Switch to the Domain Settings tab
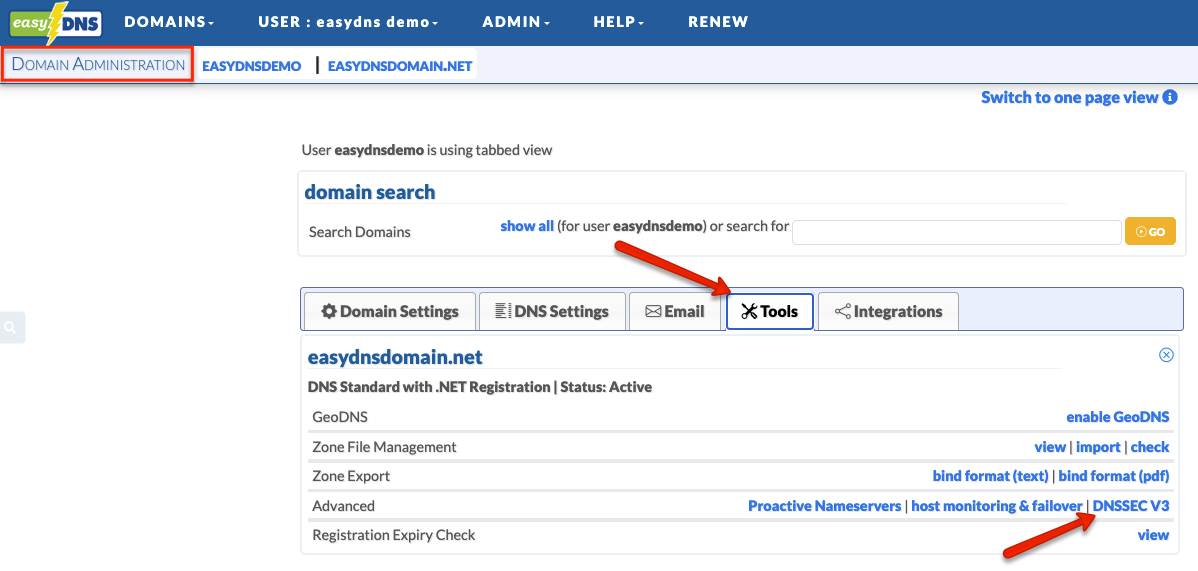The height and width of the screenshot is (571, 1198). (x=390, y=311)
